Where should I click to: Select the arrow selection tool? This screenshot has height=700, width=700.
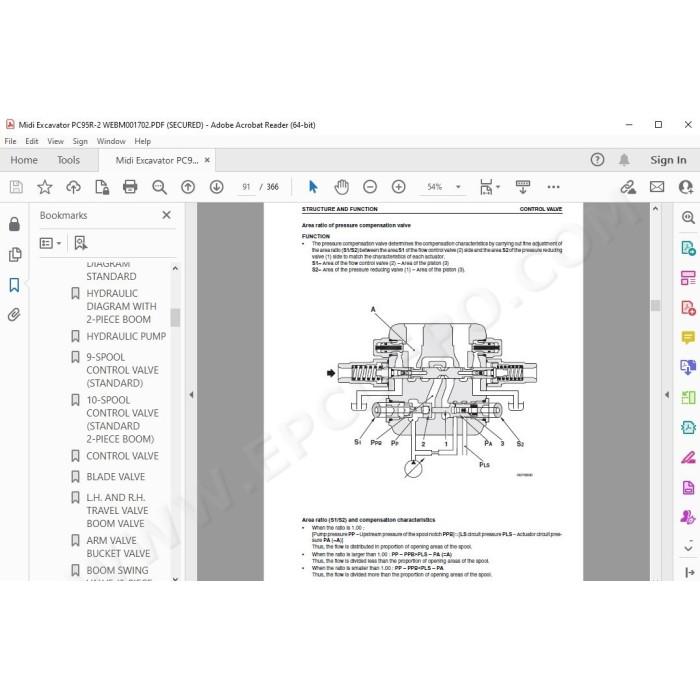313,187
